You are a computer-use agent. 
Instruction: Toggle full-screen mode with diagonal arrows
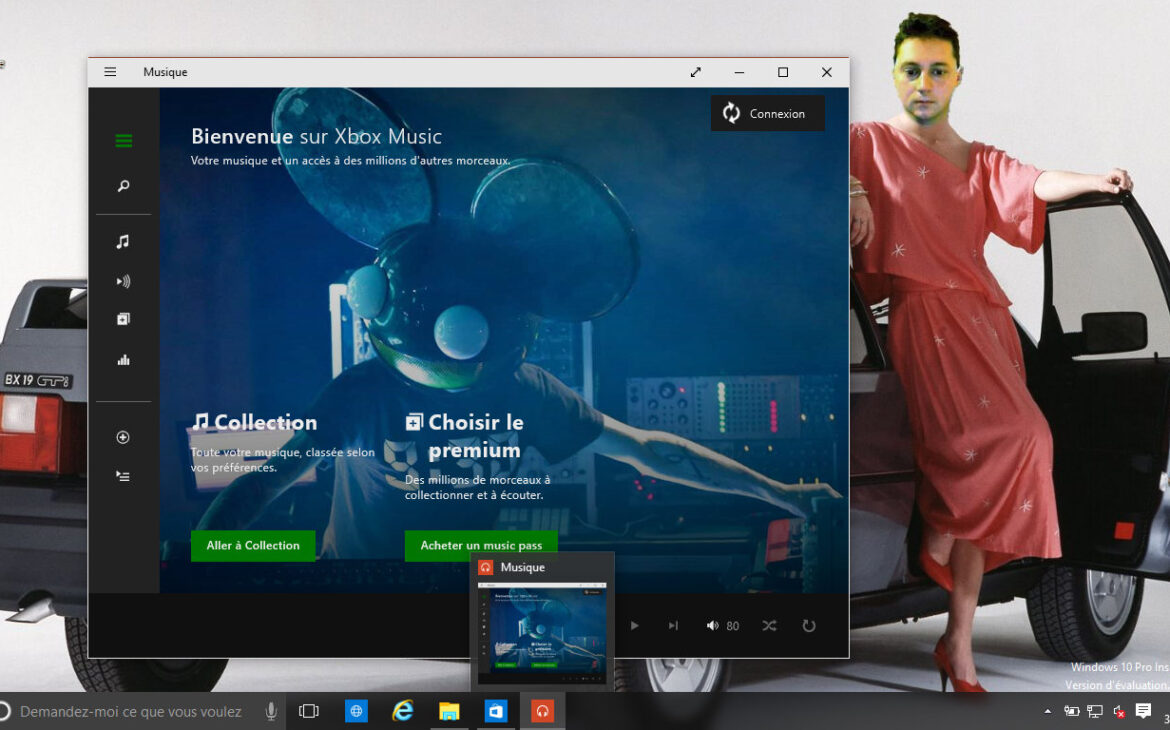tap(696, 72)
